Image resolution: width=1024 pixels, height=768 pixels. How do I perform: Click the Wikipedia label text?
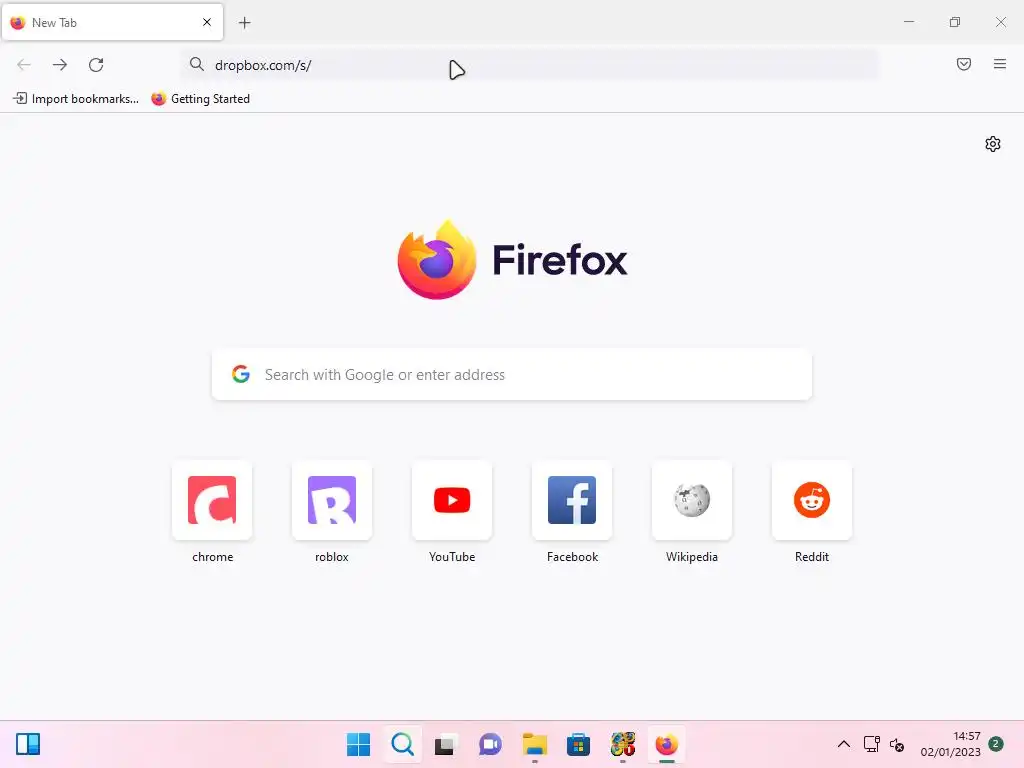pyautogui.click(x=692, y=557)
